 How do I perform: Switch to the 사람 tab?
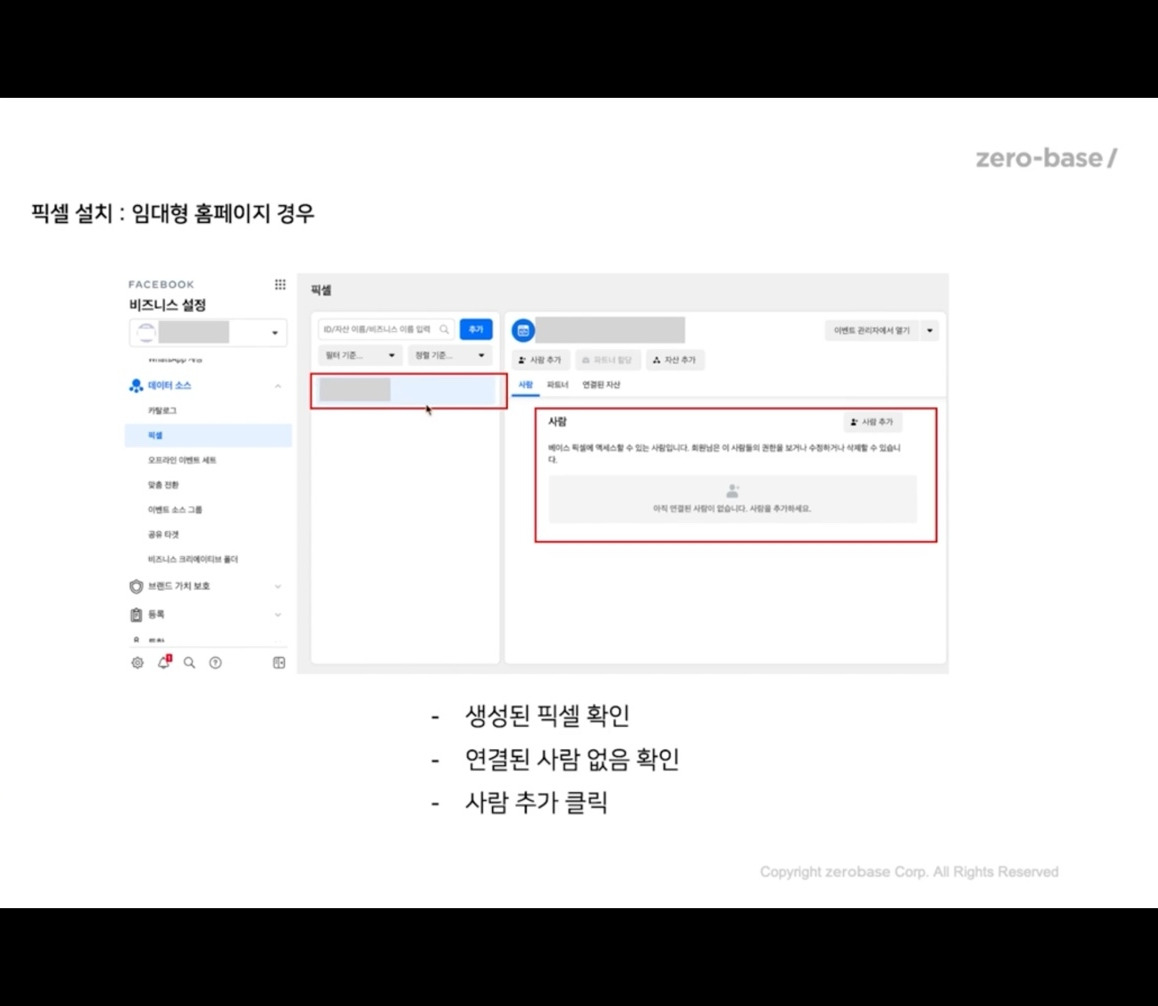click(525, 385)
